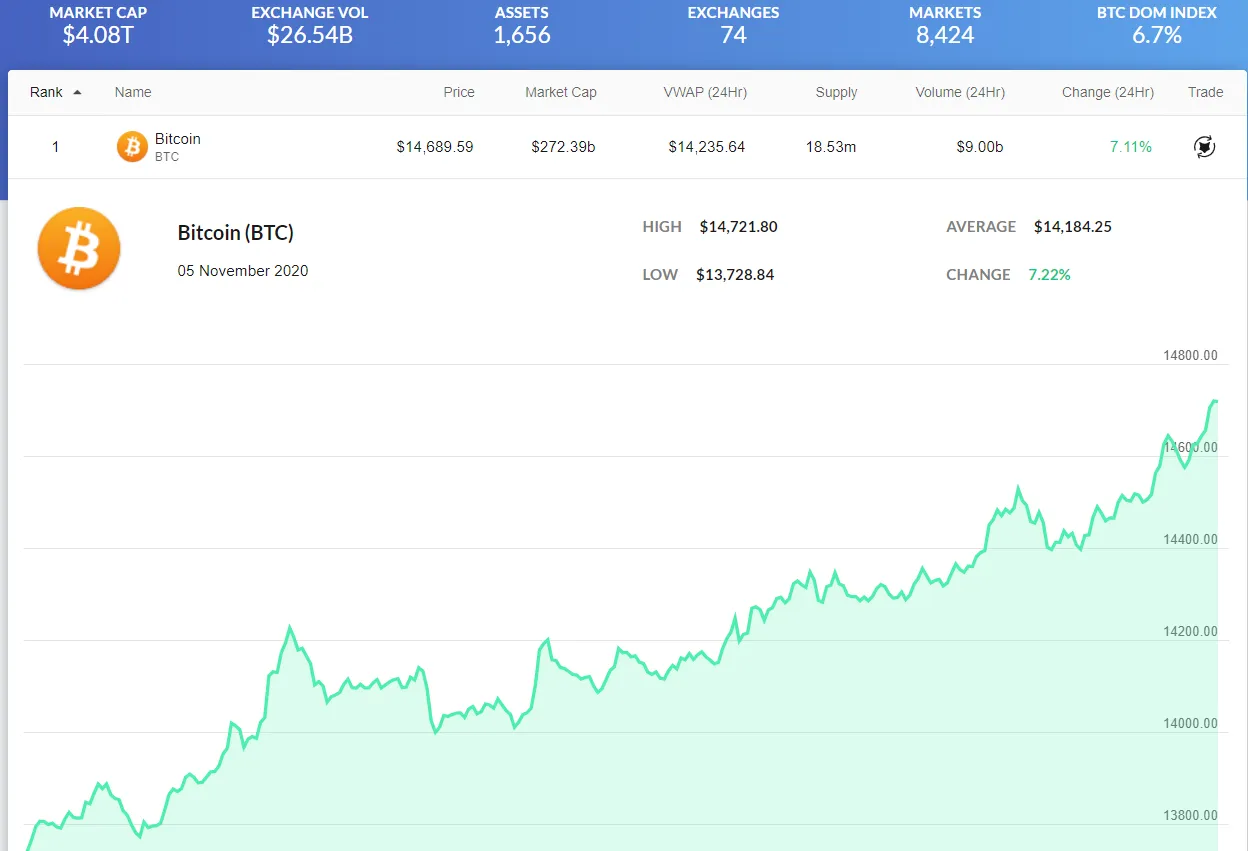Click the 13800.00 chart axis label
Viewport: 1248px width, 851px height.
click(1190, 815)
